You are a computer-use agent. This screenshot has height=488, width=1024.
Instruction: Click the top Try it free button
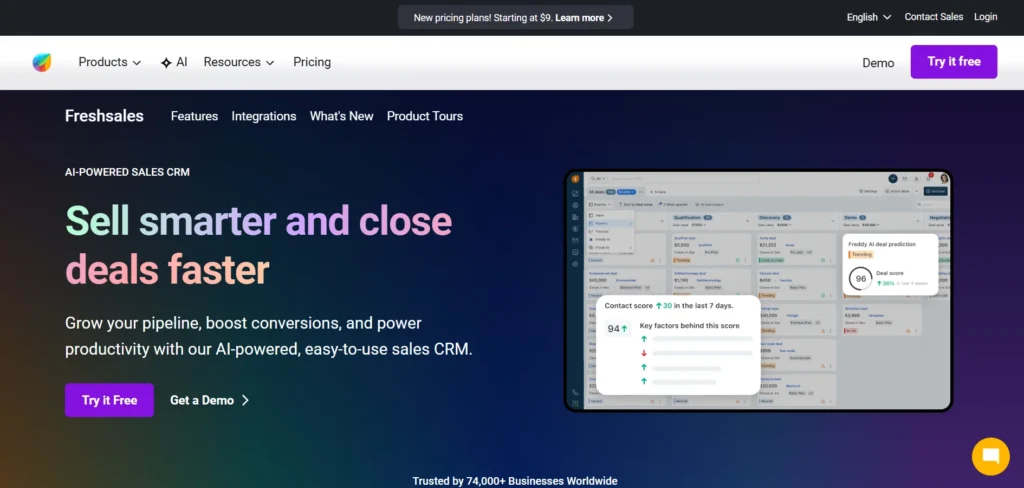click(953, 61)
